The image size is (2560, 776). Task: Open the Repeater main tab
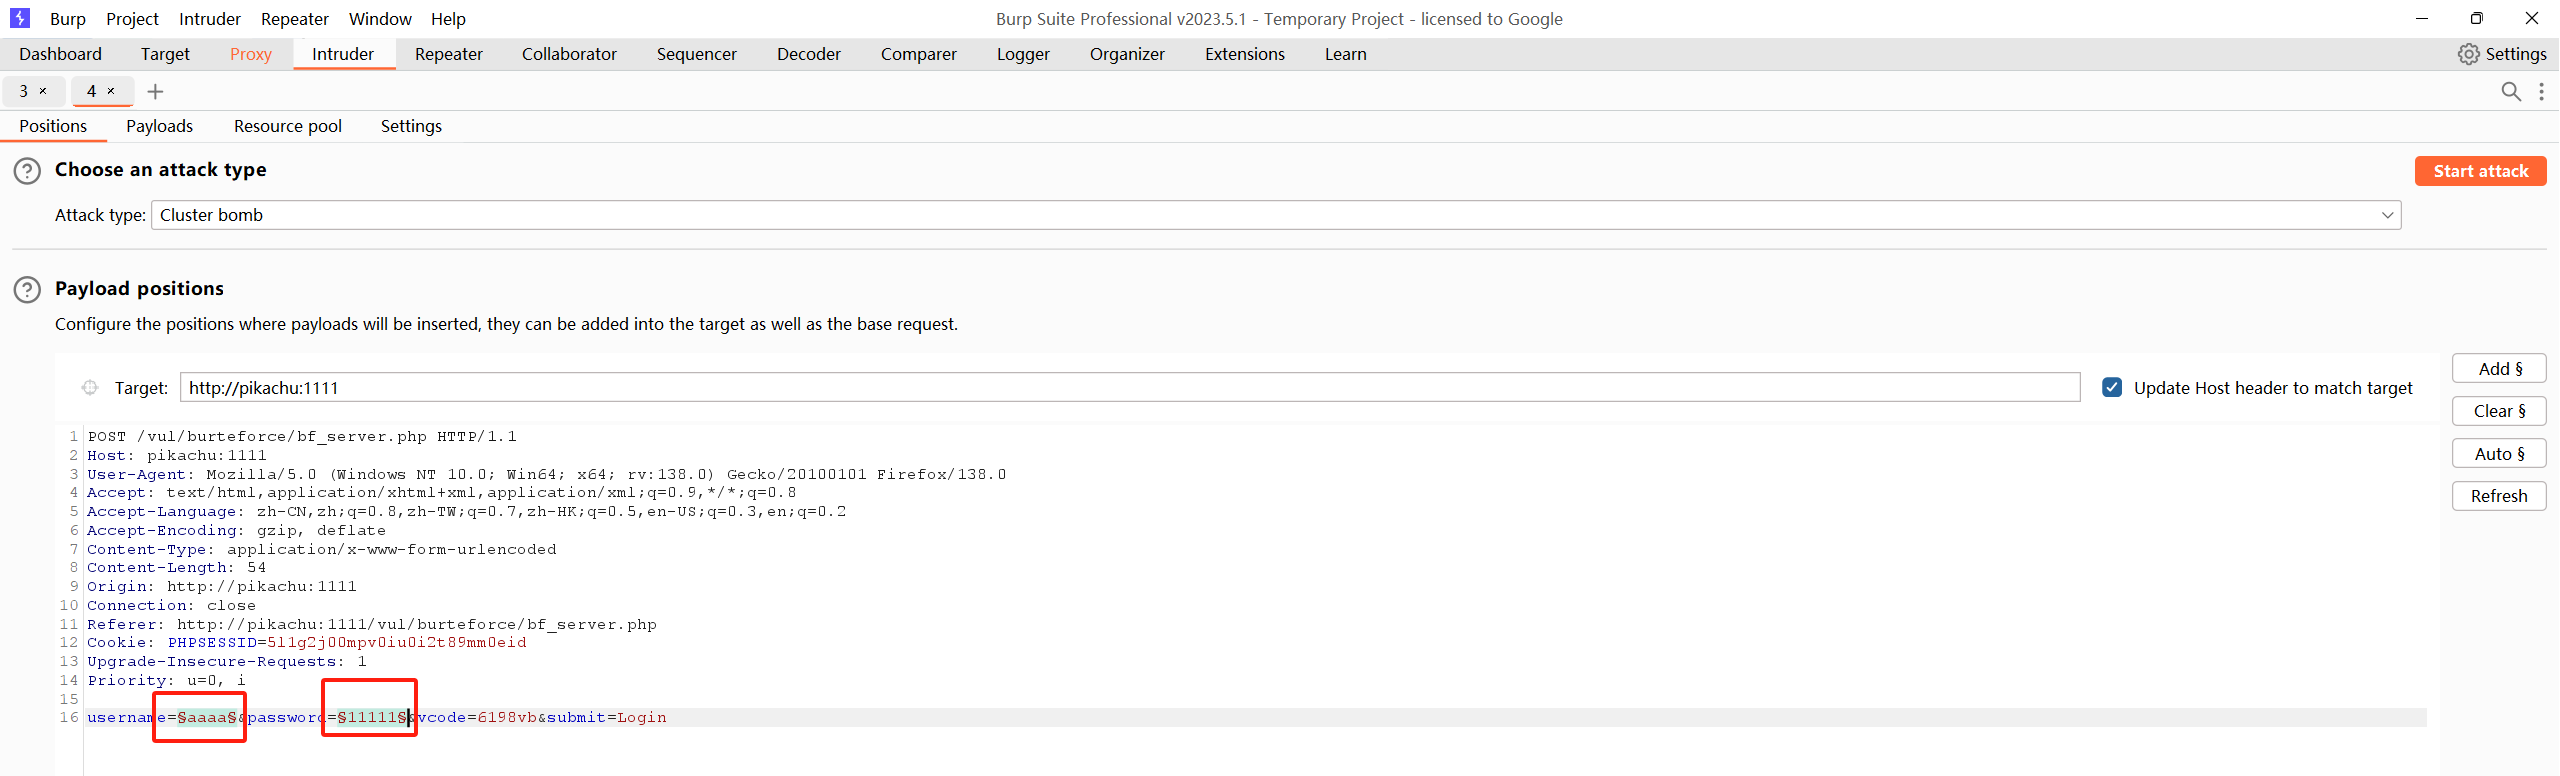click(448, 54)
